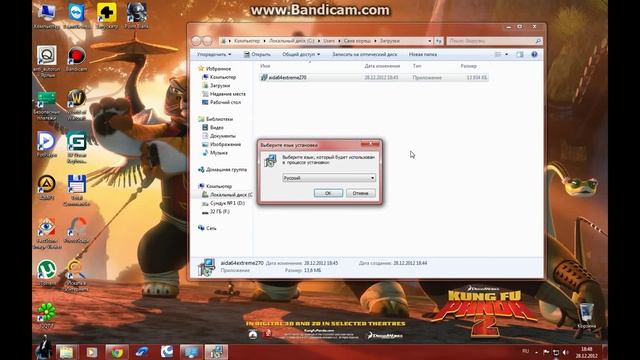Click the help icon in Explorer toolbar

[534, 54]
